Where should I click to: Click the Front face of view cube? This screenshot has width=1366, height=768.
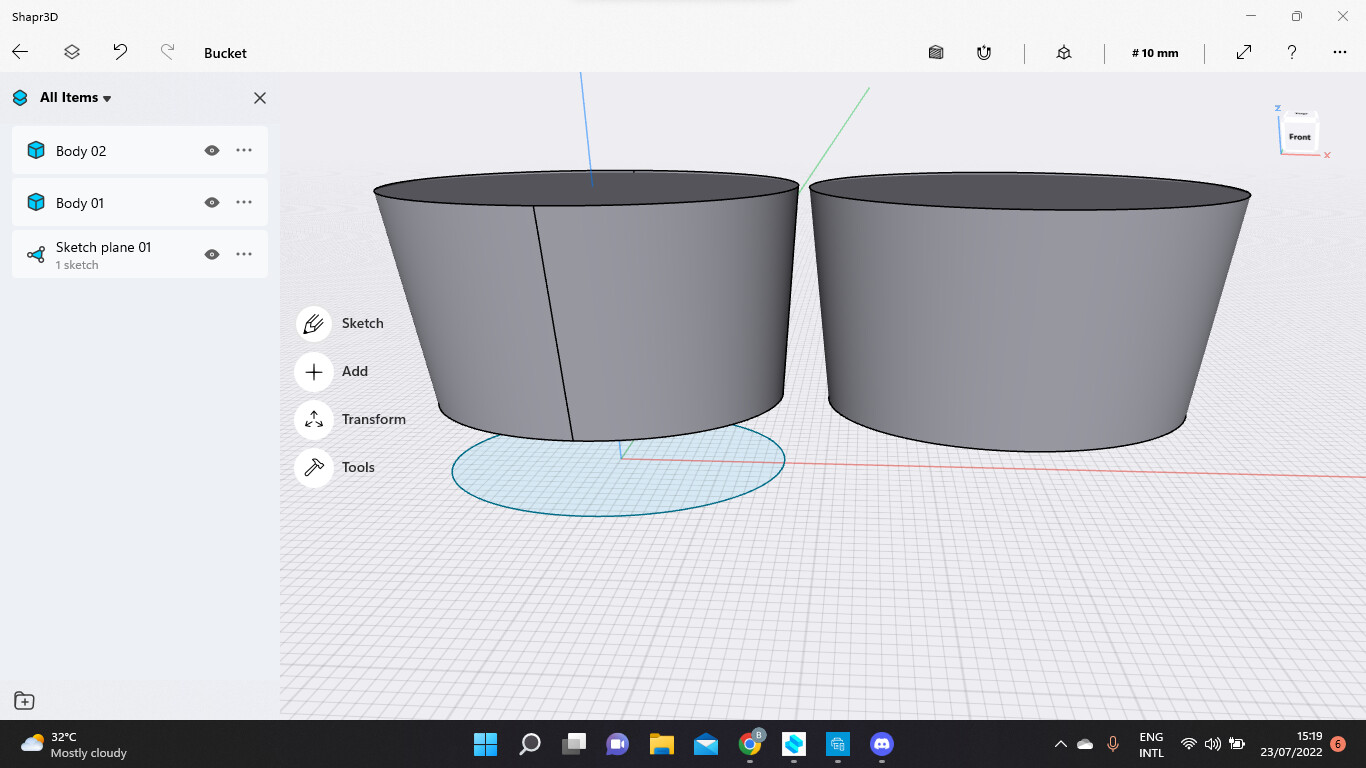point(1299,137)
